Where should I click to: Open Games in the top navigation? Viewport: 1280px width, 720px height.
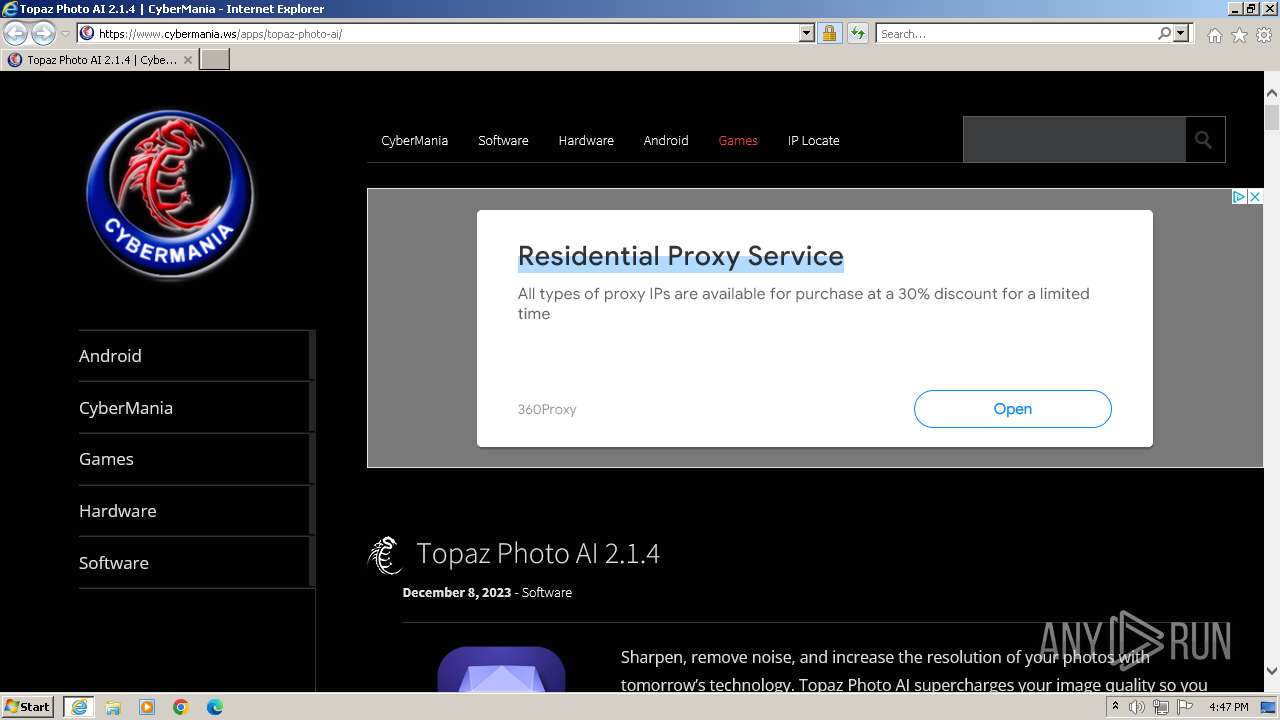coord(738,140)
